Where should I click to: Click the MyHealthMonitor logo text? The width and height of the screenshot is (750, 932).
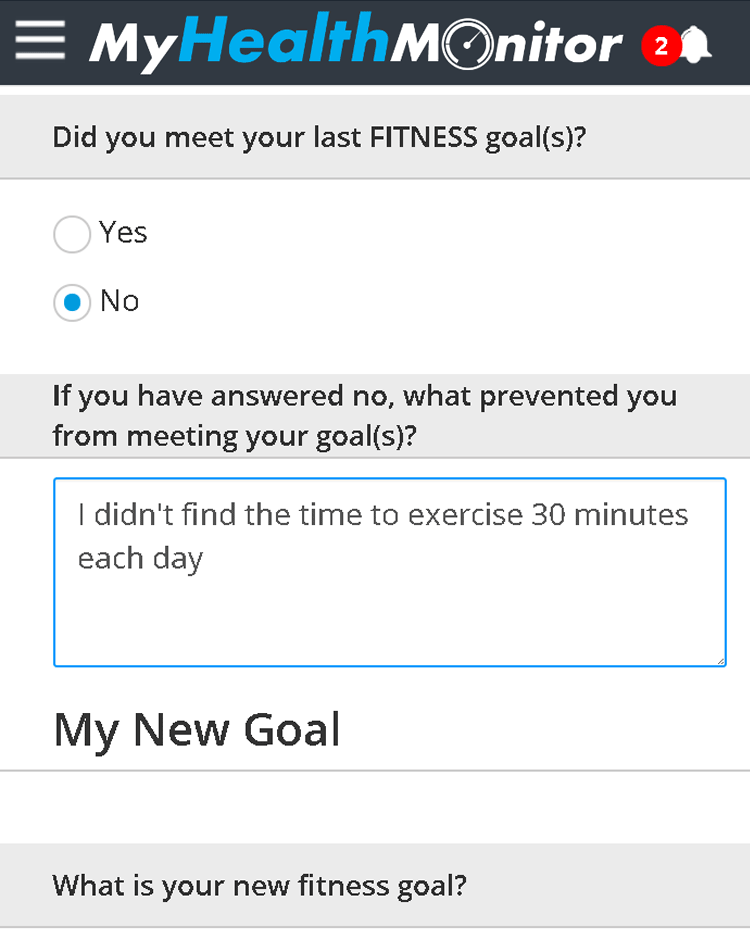[355, 44]
